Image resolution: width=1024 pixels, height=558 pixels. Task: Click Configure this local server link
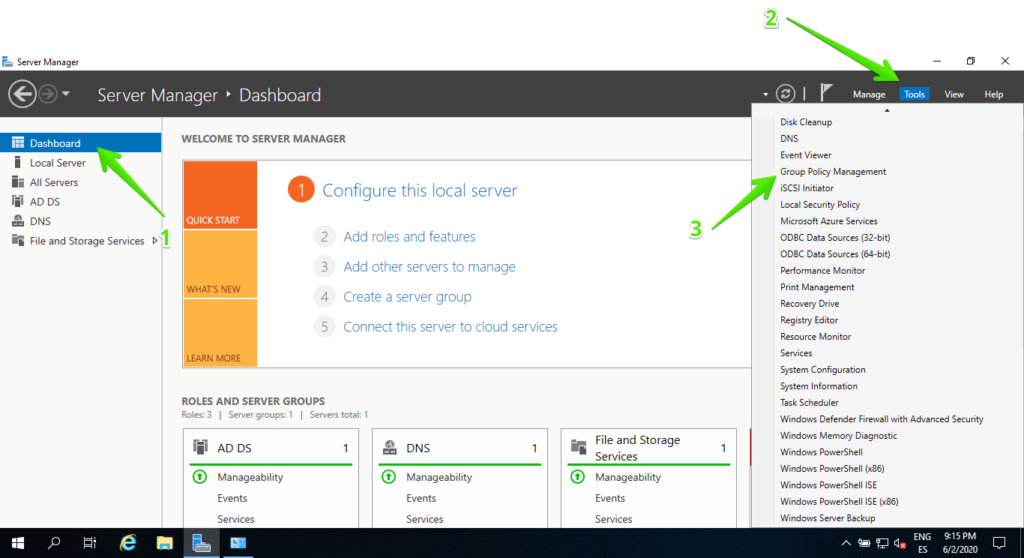pos(419,190)
